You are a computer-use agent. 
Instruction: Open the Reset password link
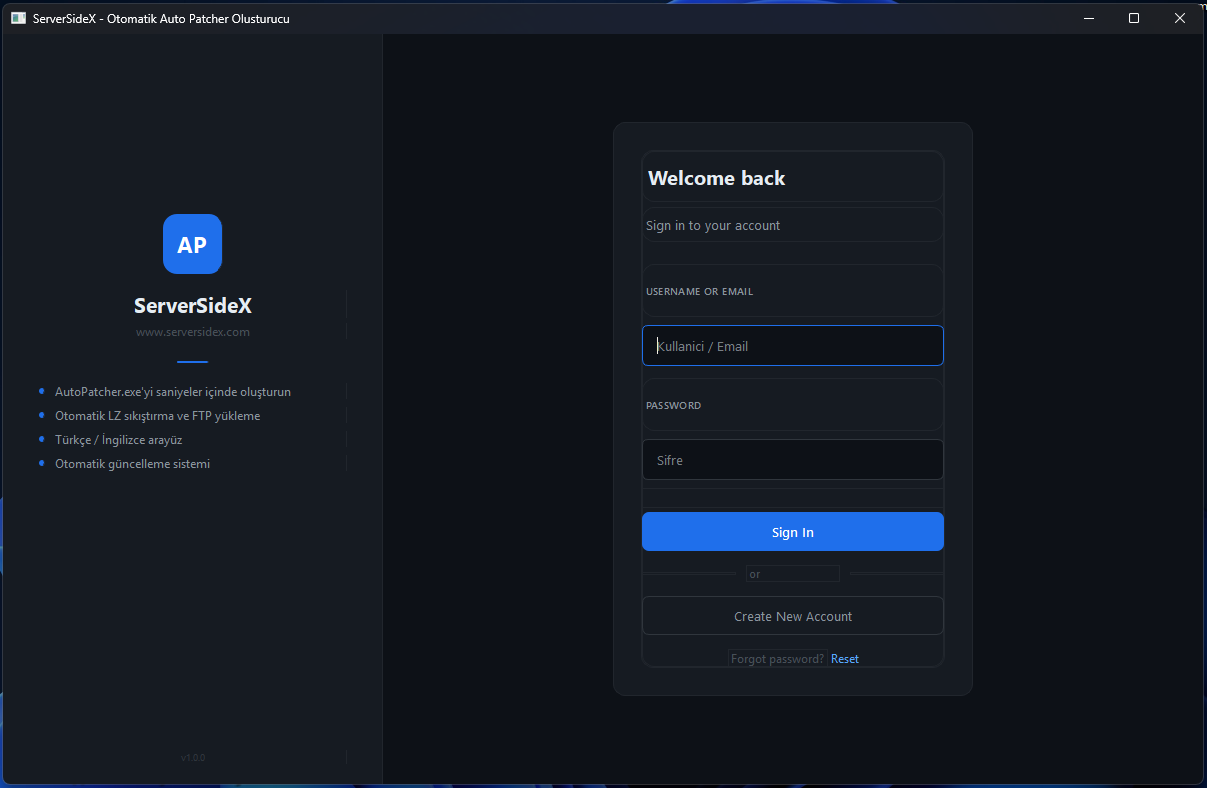(845, 659)
